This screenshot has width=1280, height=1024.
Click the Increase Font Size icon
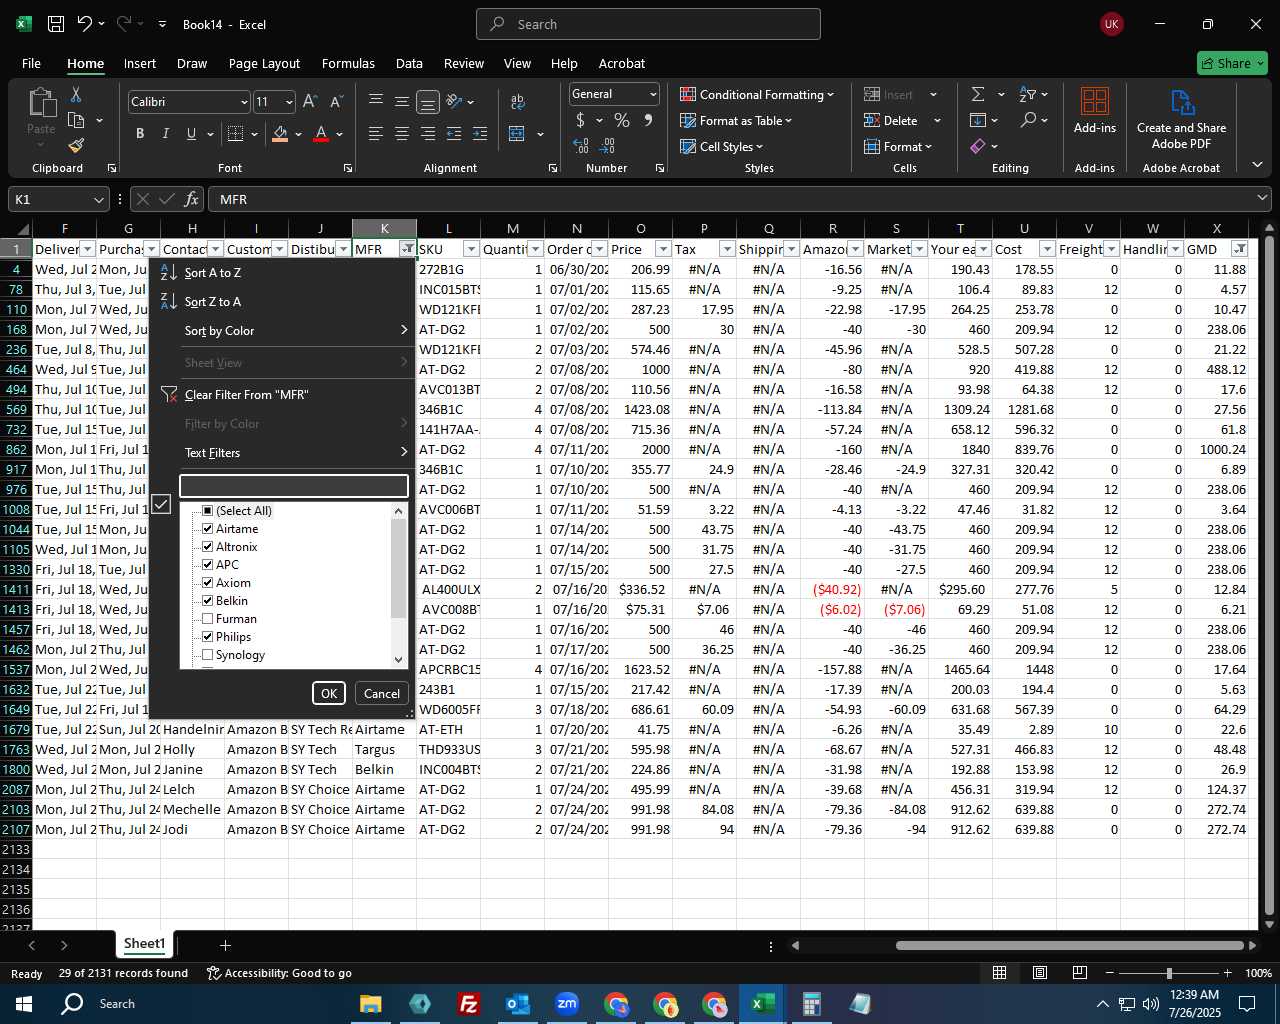click(x=310, y=102)
